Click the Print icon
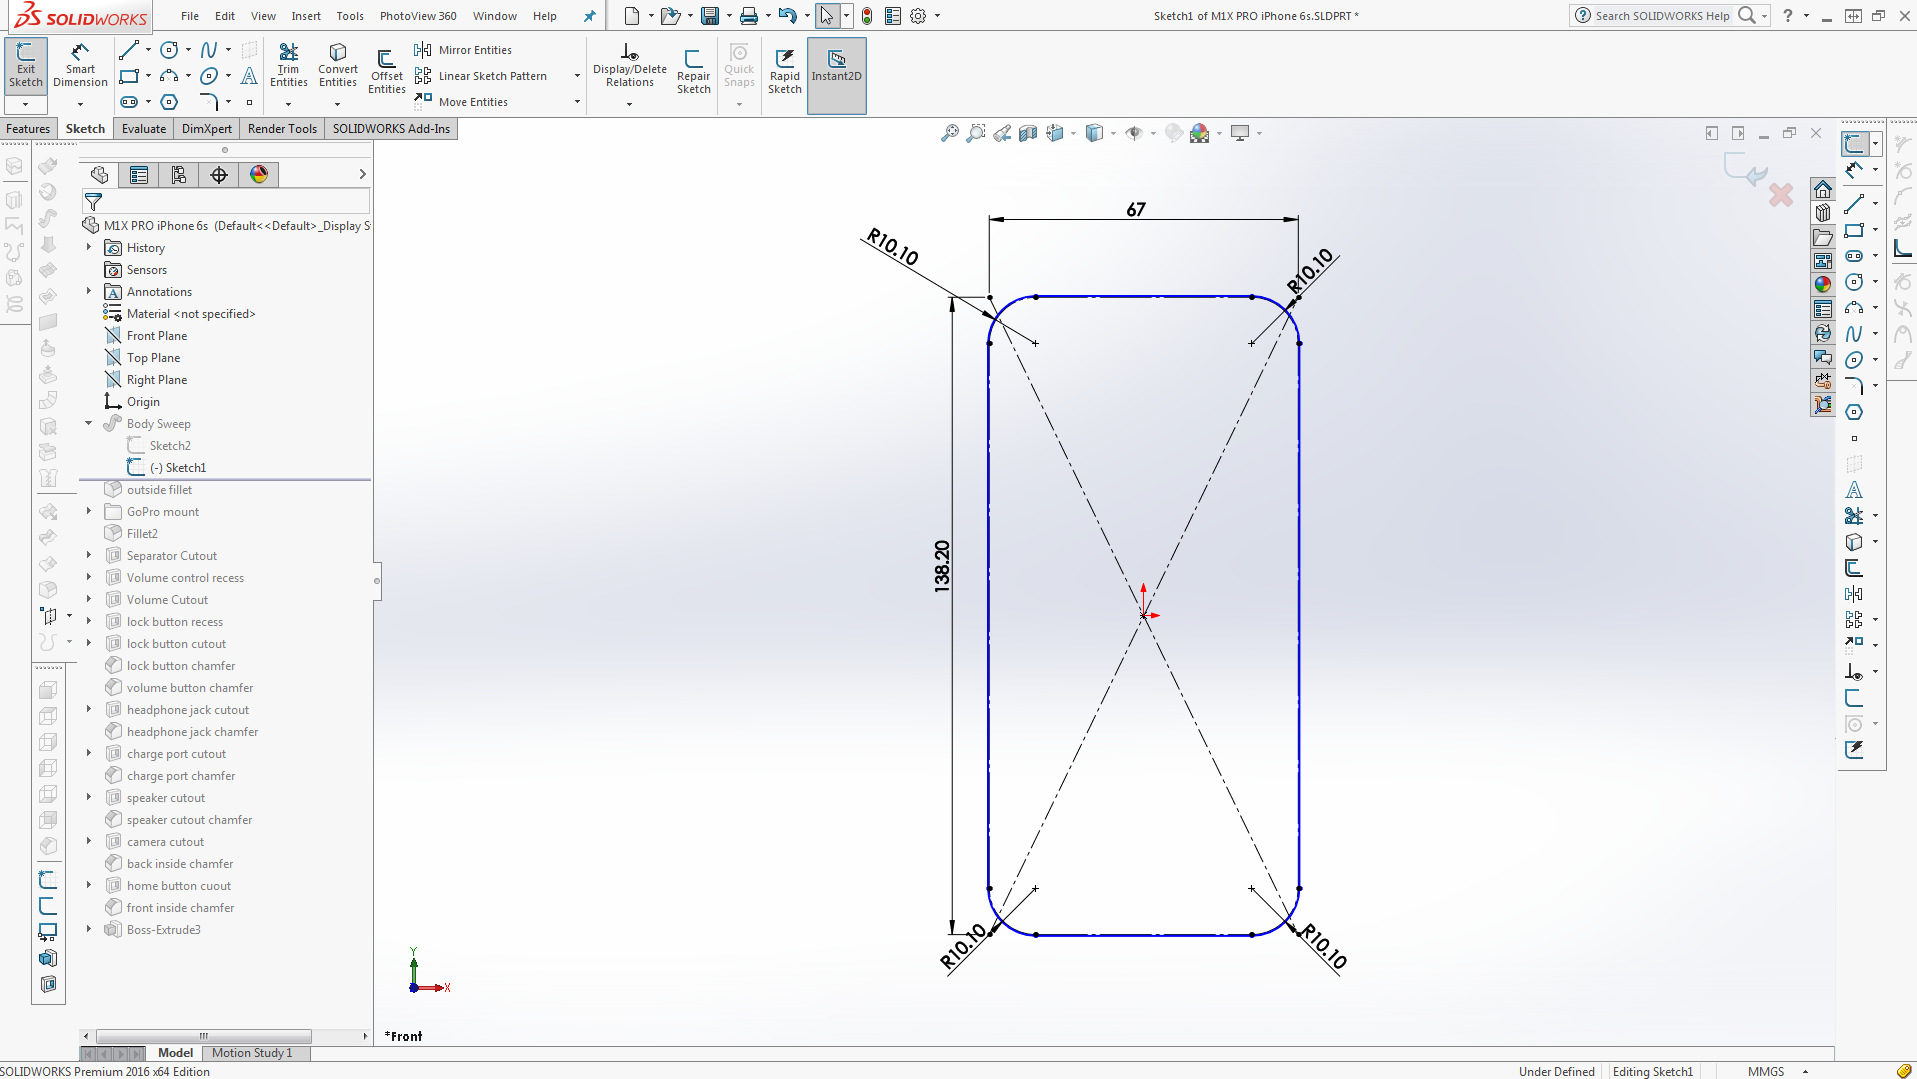Screen dimensions: 1917x1079 pos(749,16)
